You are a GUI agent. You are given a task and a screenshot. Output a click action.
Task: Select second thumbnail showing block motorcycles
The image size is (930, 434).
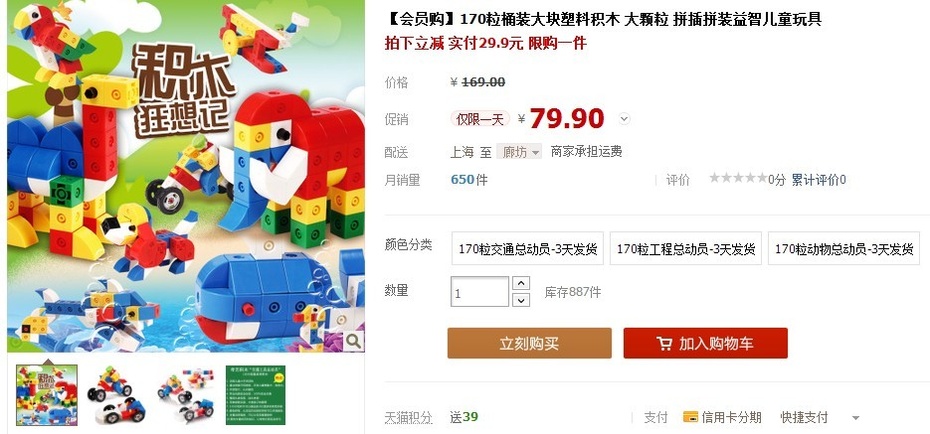pyautogui.click(x=110, y=395)
